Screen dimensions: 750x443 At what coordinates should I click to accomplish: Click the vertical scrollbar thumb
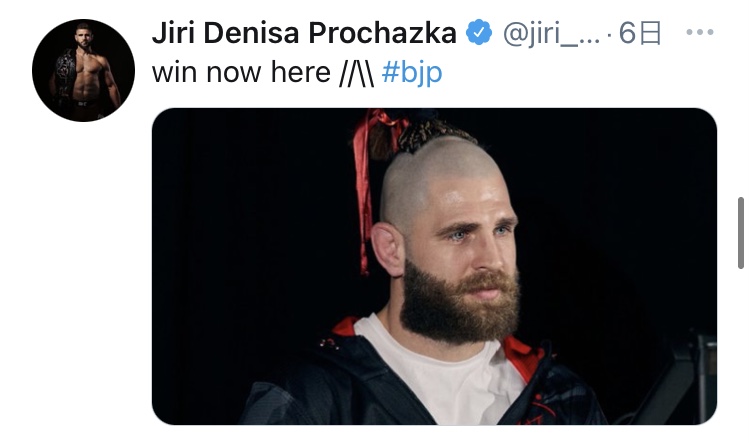point(740,233)
